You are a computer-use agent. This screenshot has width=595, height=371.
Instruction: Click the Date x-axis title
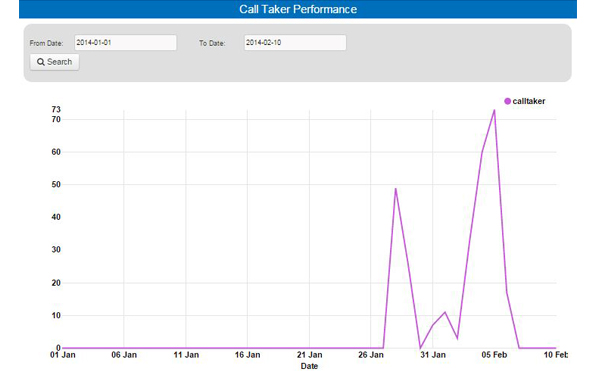point(309,366)
